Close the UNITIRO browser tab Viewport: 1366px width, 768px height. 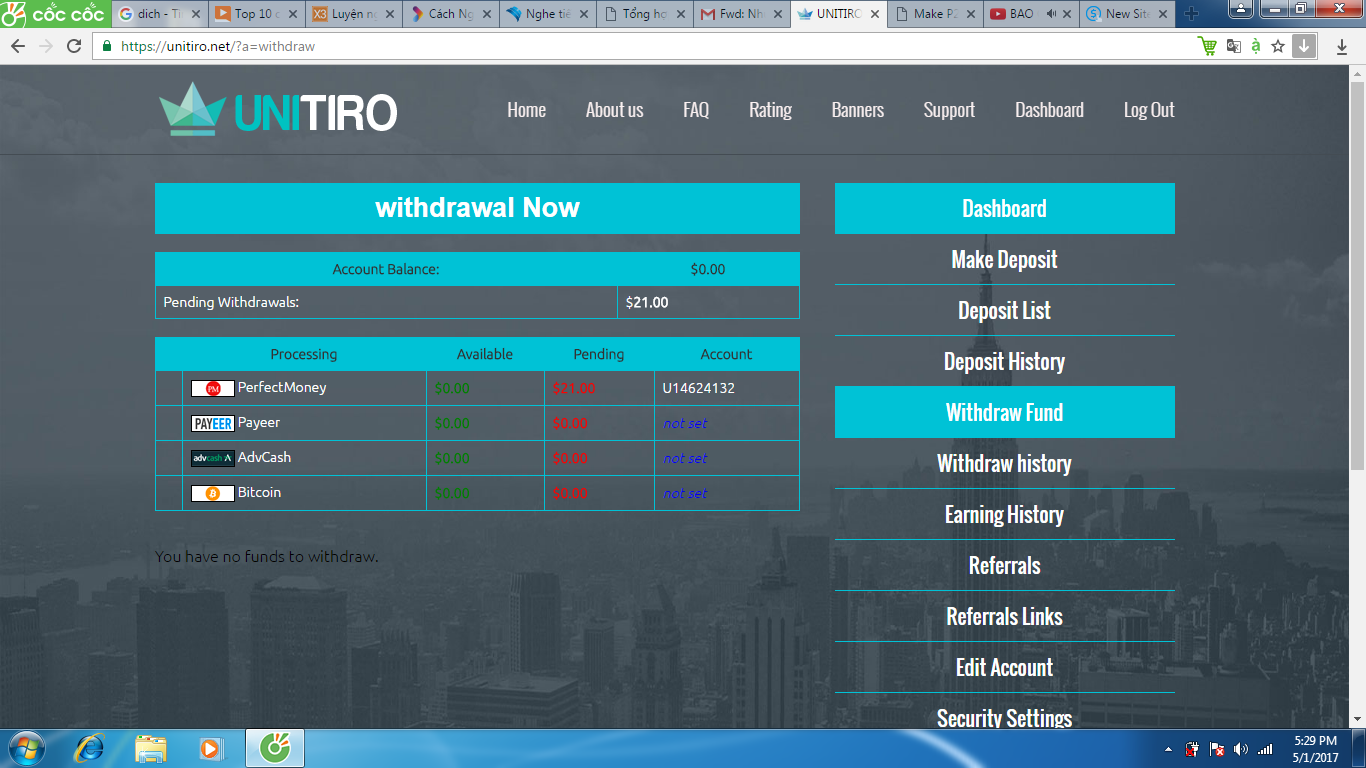tap(873, 15)
